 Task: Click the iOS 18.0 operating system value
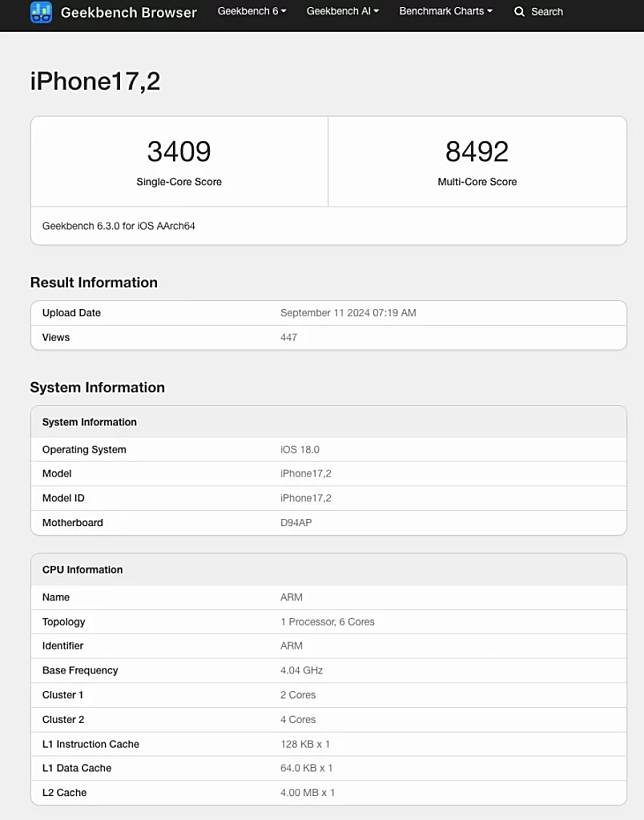click(300, 449)
